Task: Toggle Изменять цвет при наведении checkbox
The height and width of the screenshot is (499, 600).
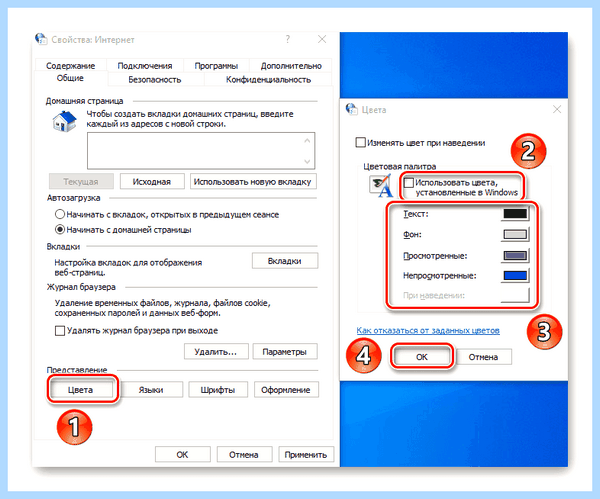Action: coord(360,142)
